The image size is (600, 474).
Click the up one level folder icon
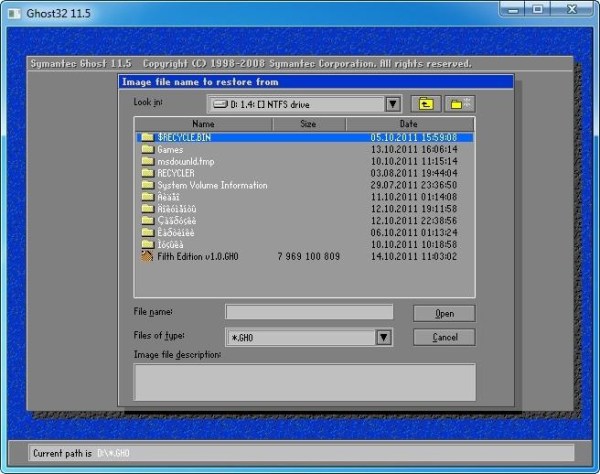coord(427,103)
